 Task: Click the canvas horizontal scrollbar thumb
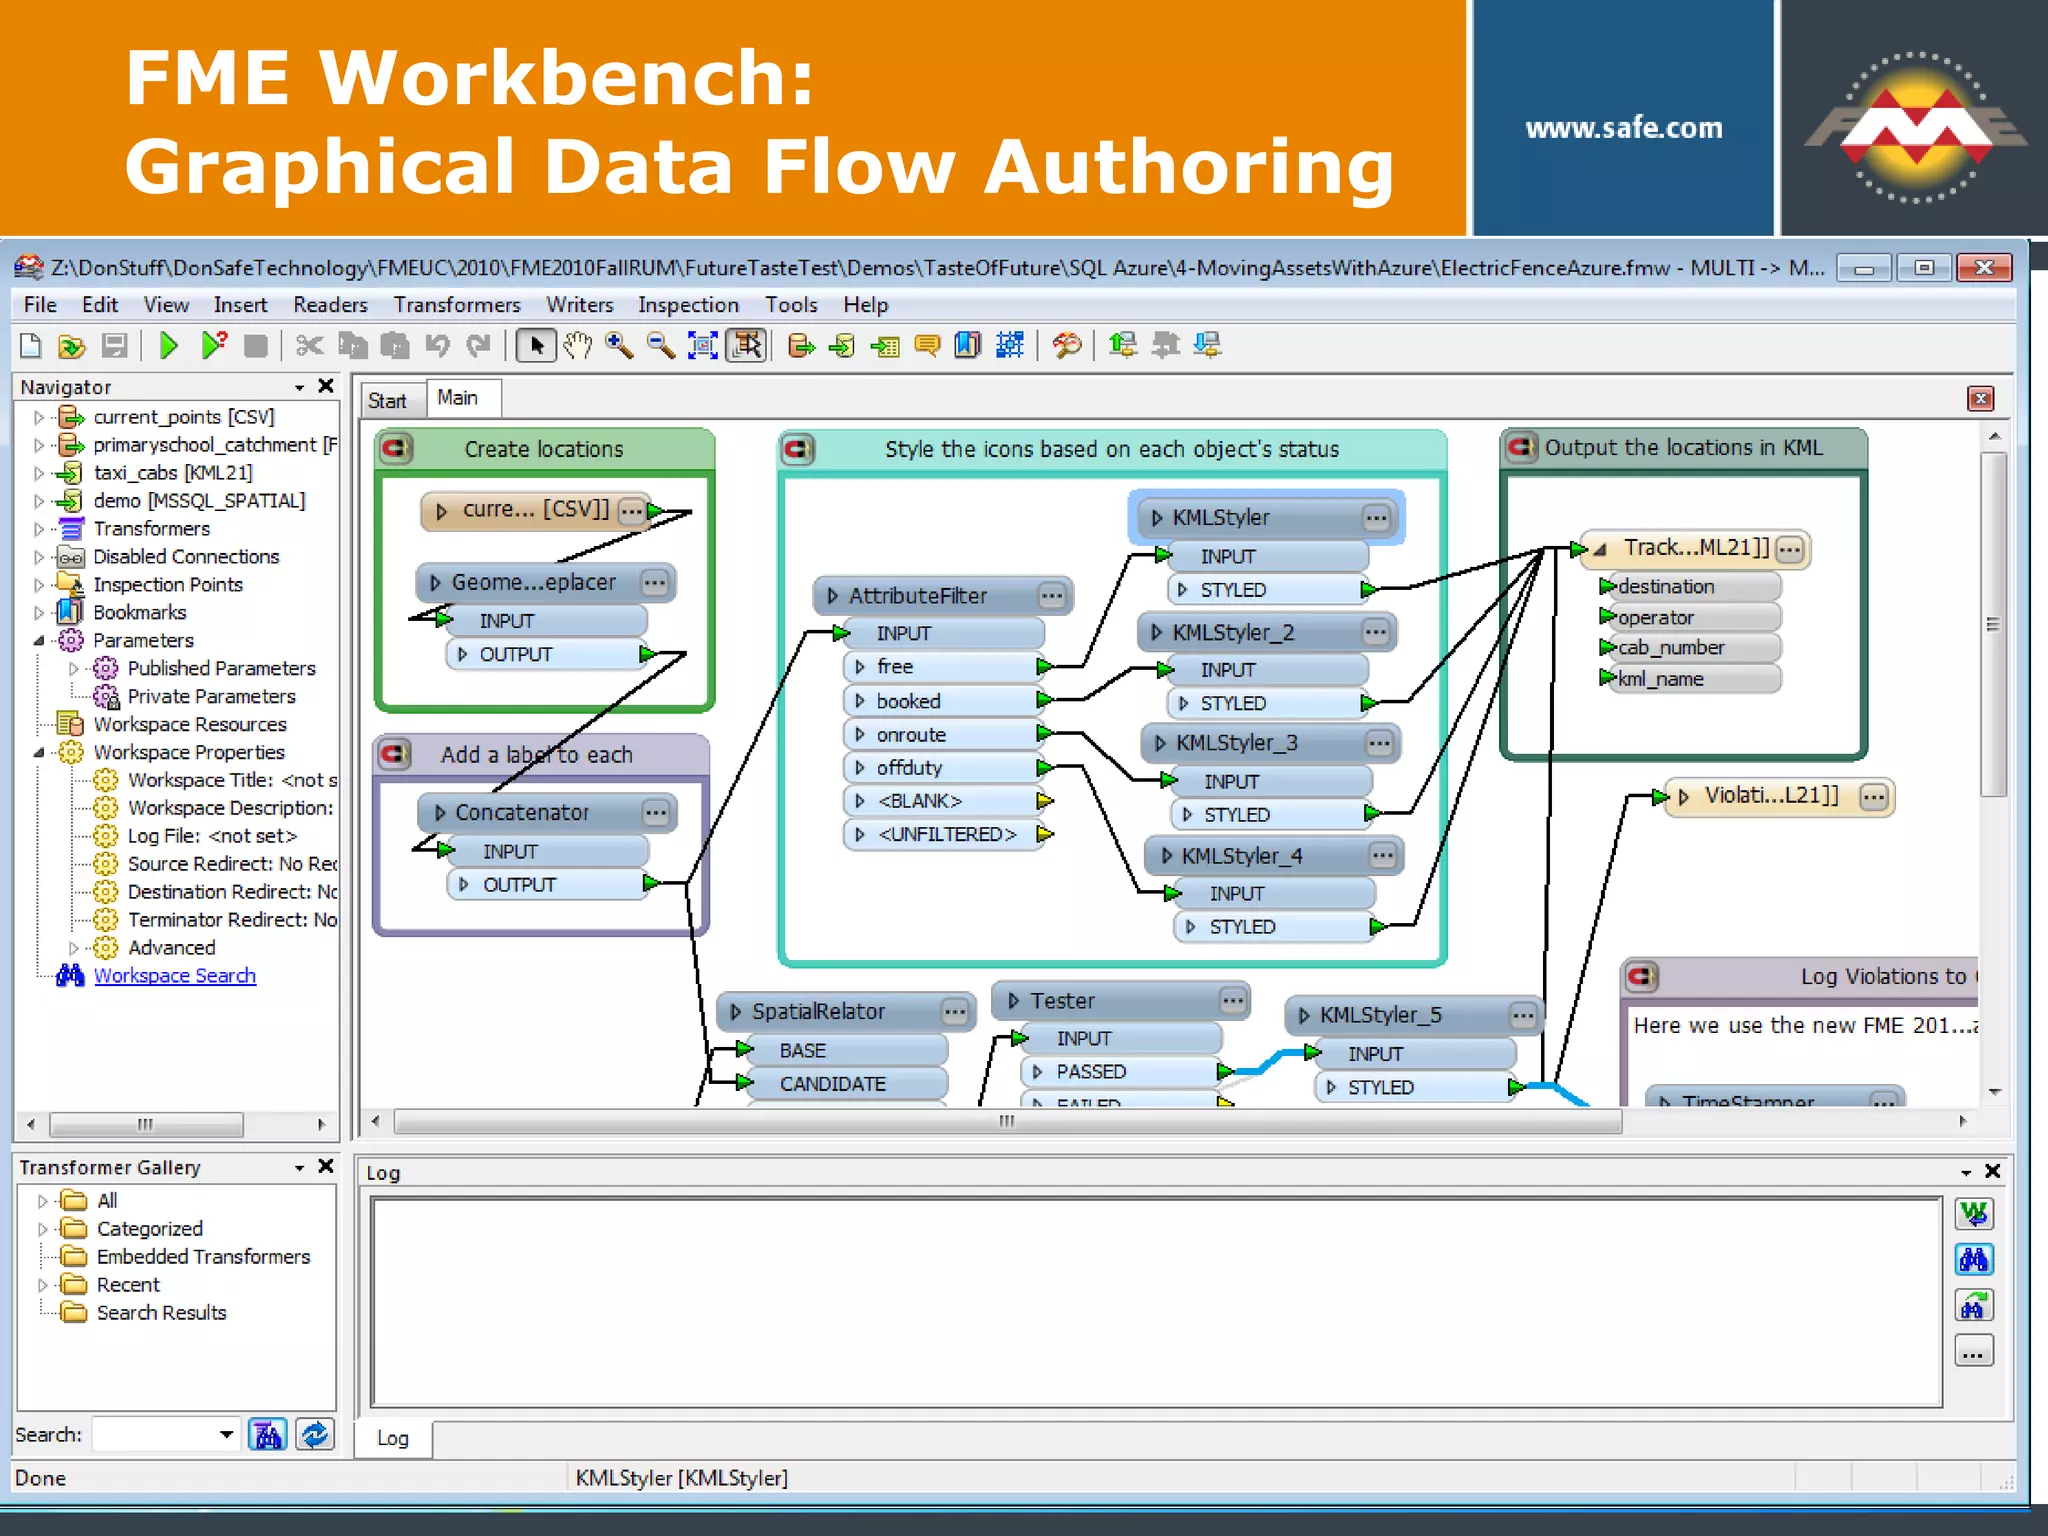click(1008, 1122)
